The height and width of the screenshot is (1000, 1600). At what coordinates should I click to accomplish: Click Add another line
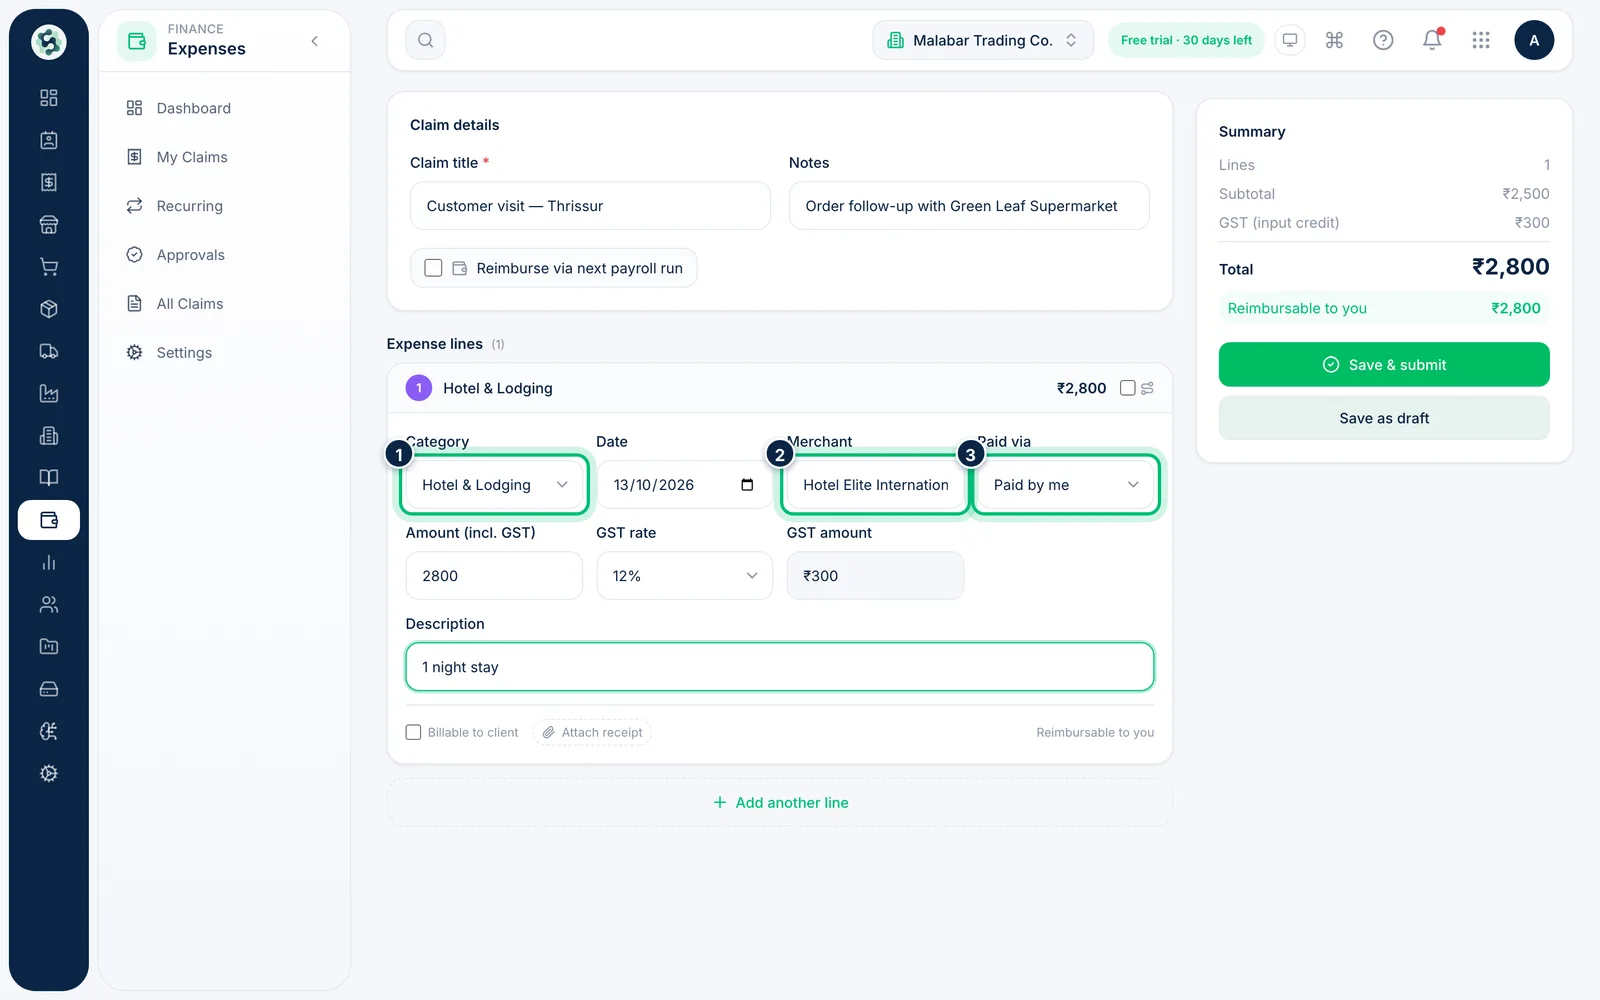(780, 803)
